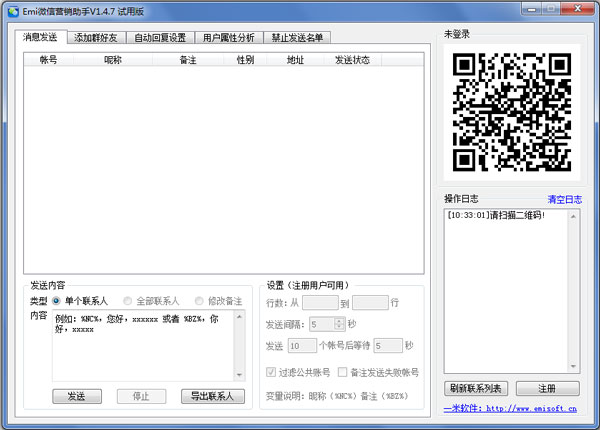Click the row-end 到 input field
The height and width of the screenshot is (430, 600).
370,303
